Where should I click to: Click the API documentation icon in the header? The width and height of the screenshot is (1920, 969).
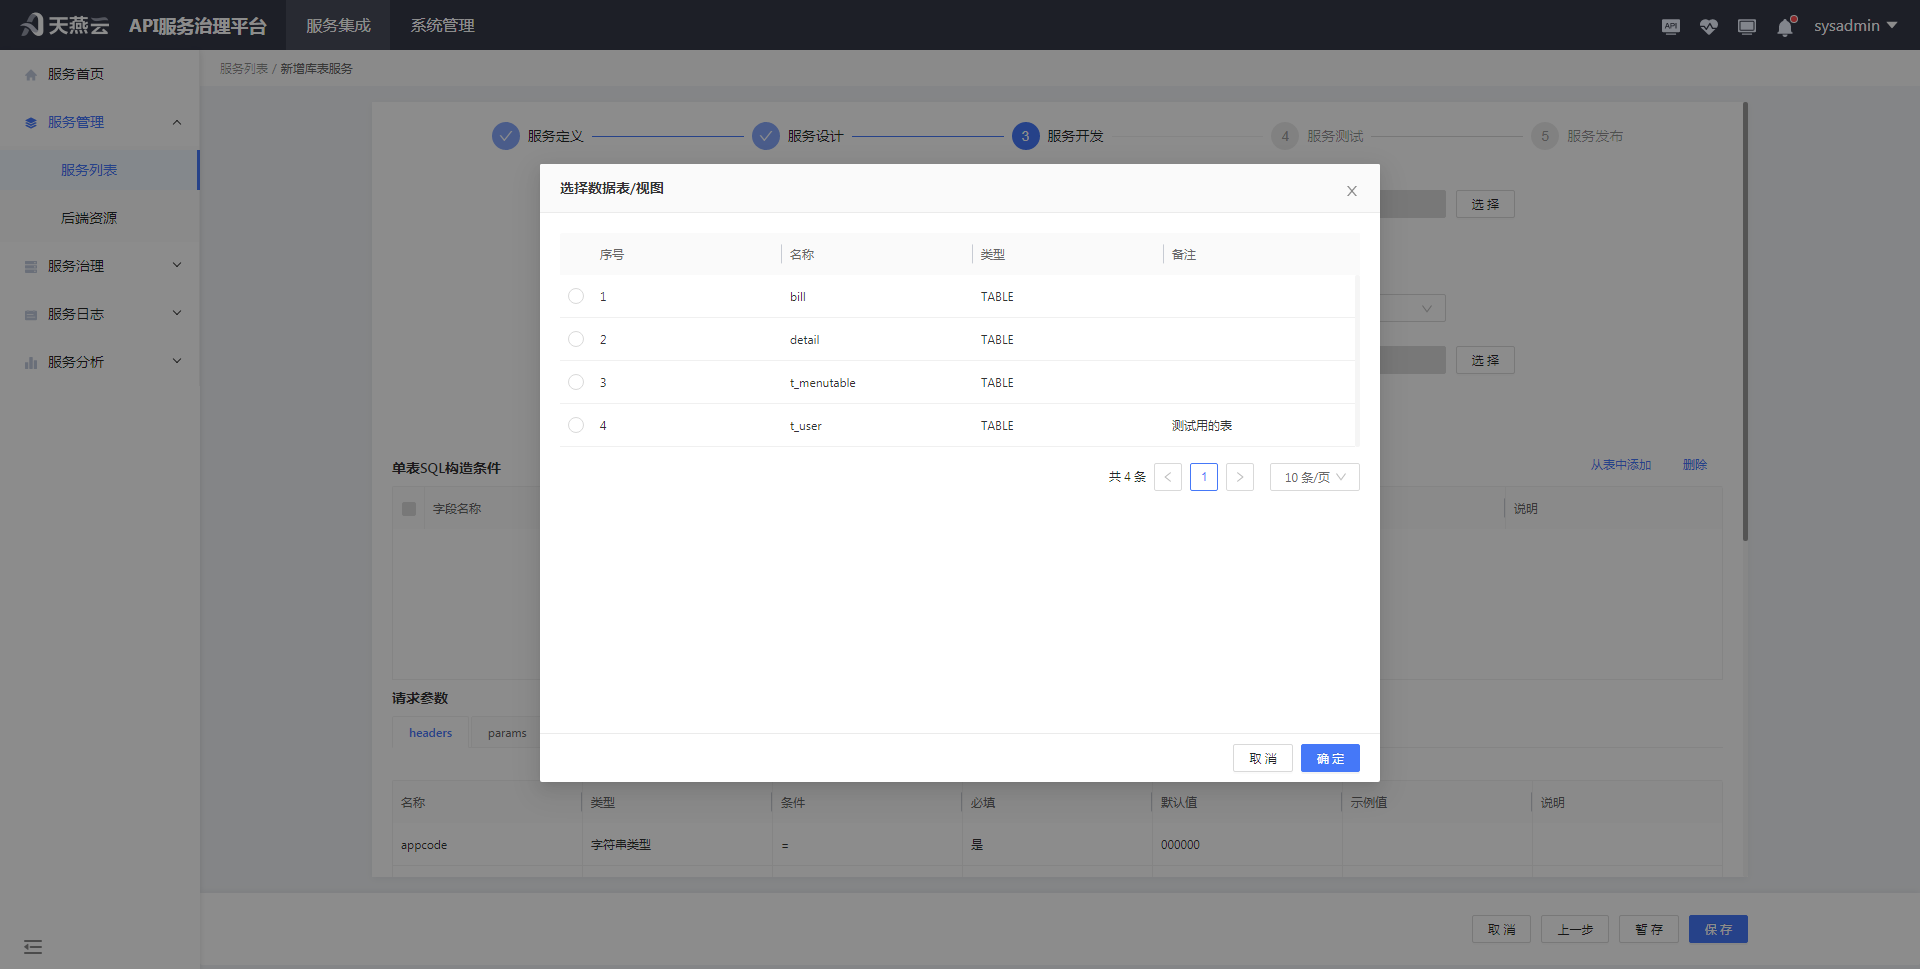[x=1670, y=26]
